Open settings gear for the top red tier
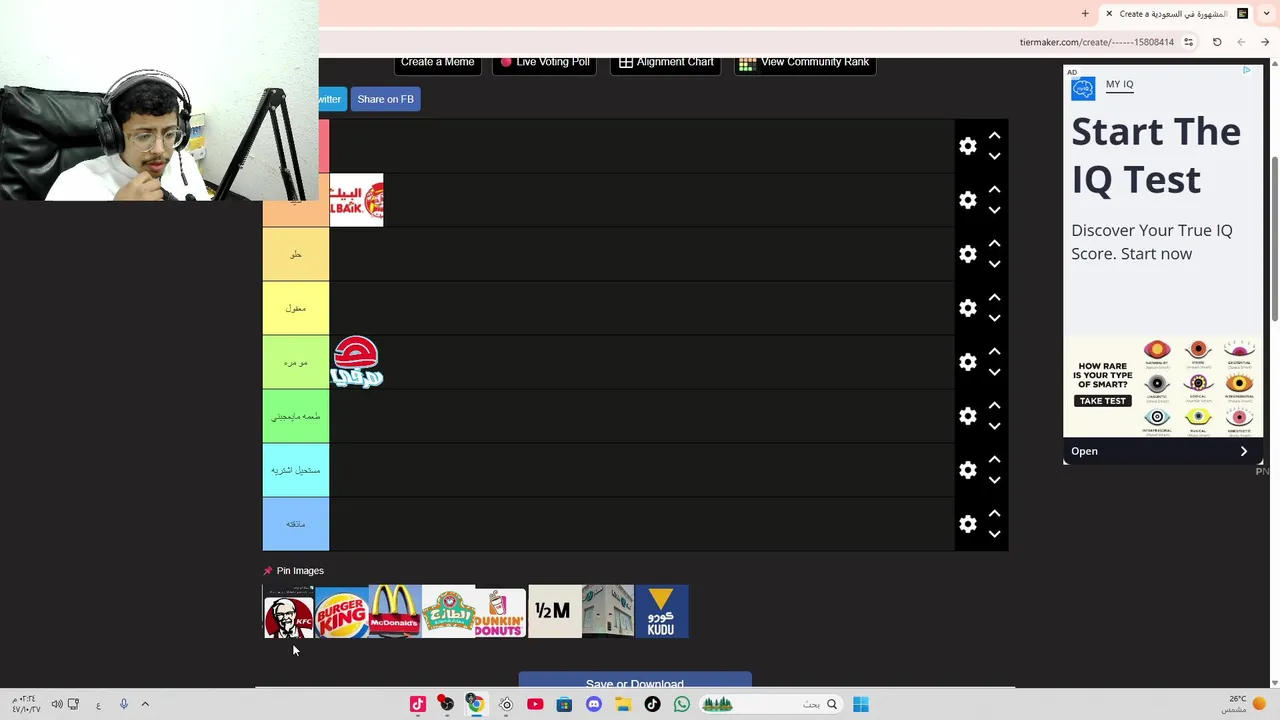The image size is (1280, 720). click(x=967, y=146)
